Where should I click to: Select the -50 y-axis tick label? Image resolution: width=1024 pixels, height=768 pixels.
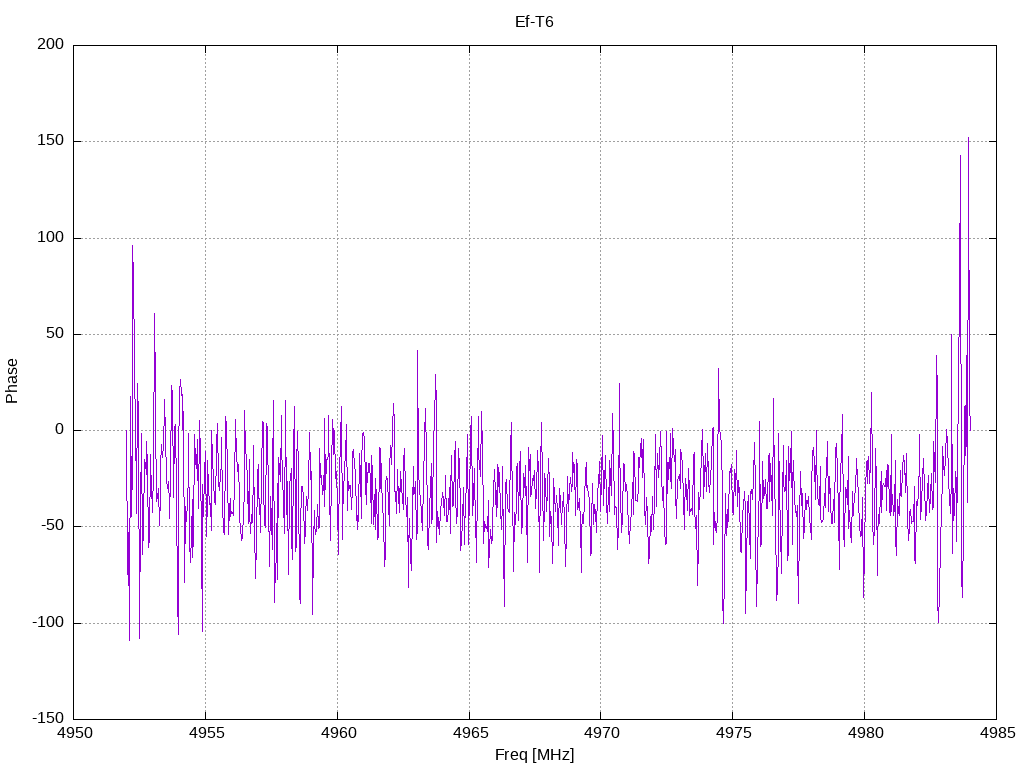pos(50,526)
